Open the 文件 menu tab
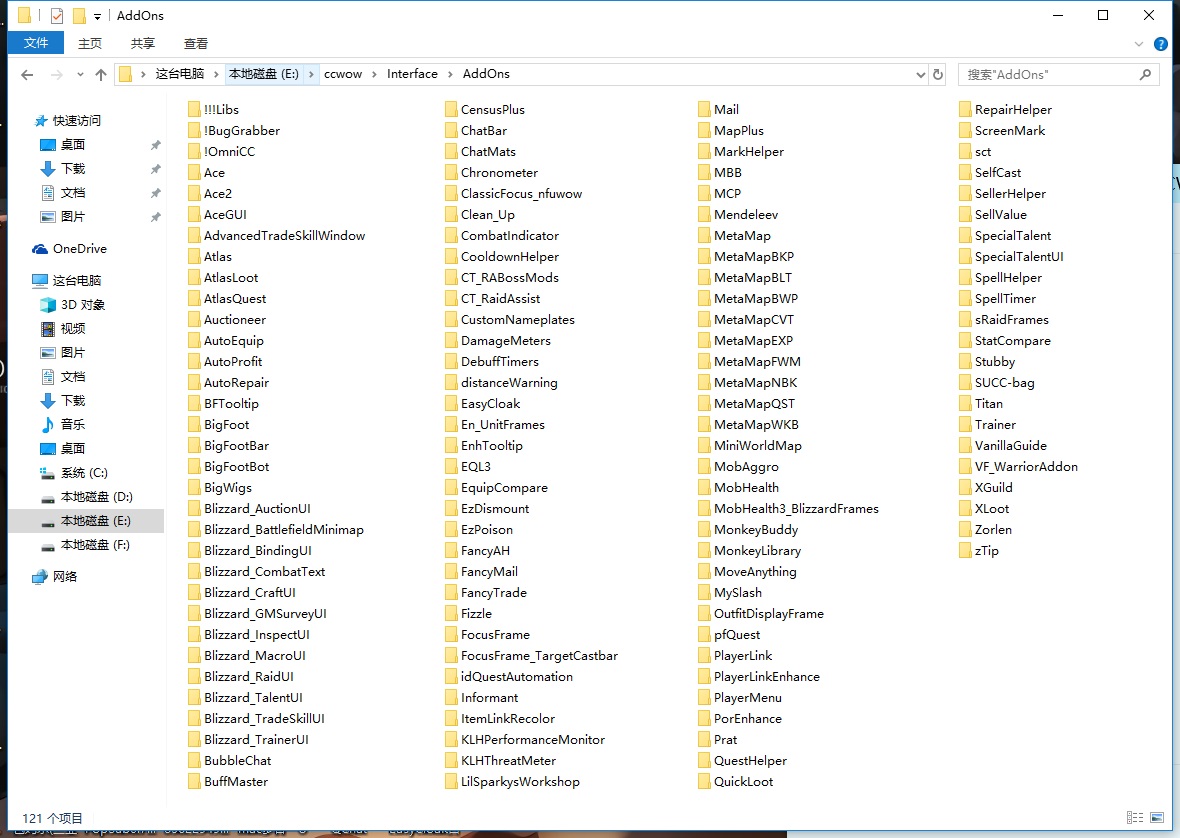1180x838 pixels. pos(35,43)
